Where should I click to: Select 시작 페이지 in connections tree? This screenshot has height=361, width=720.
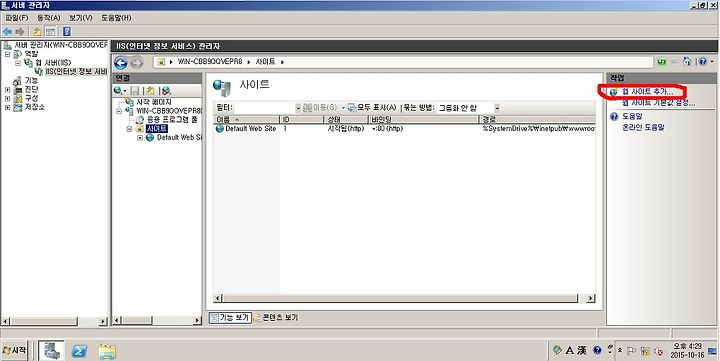coord(154,102)
